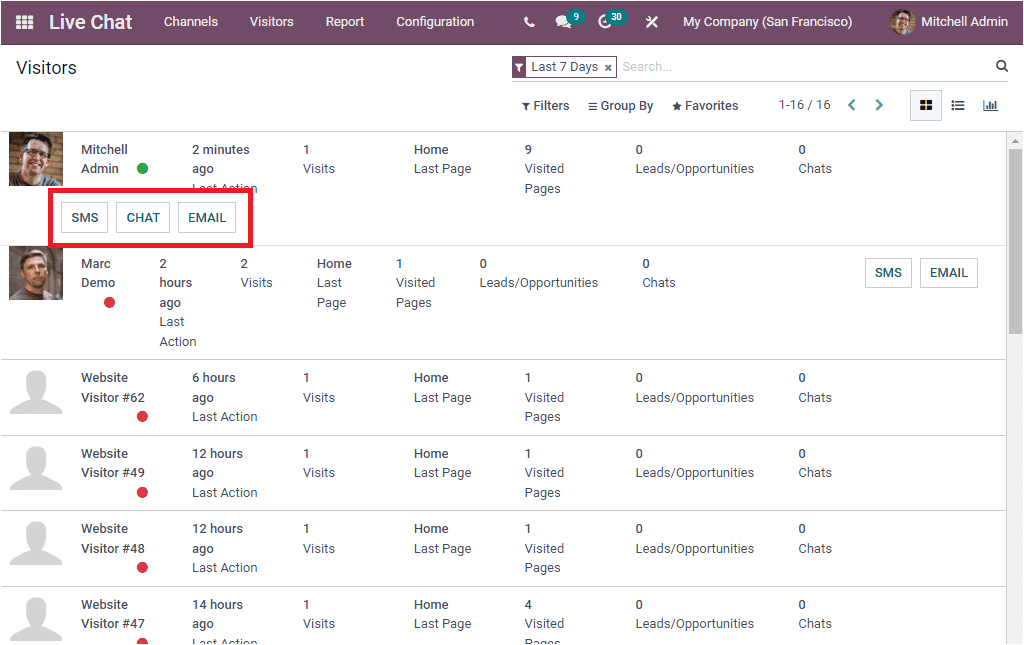Remove the Last 7 Days filter tag

pyautogui.click(x=608, y=66)
